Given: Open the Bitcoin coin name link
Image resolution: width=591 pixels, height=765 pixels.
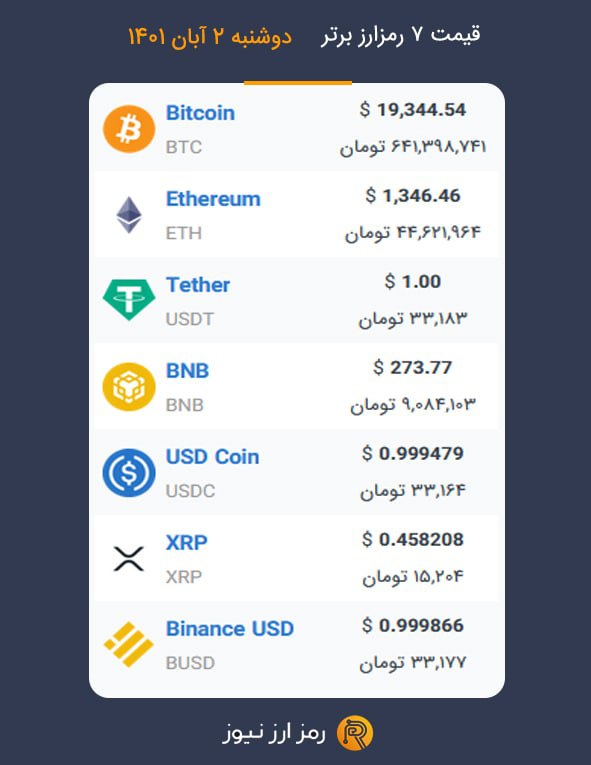Looking at the screenshot, I should point(200,113).
